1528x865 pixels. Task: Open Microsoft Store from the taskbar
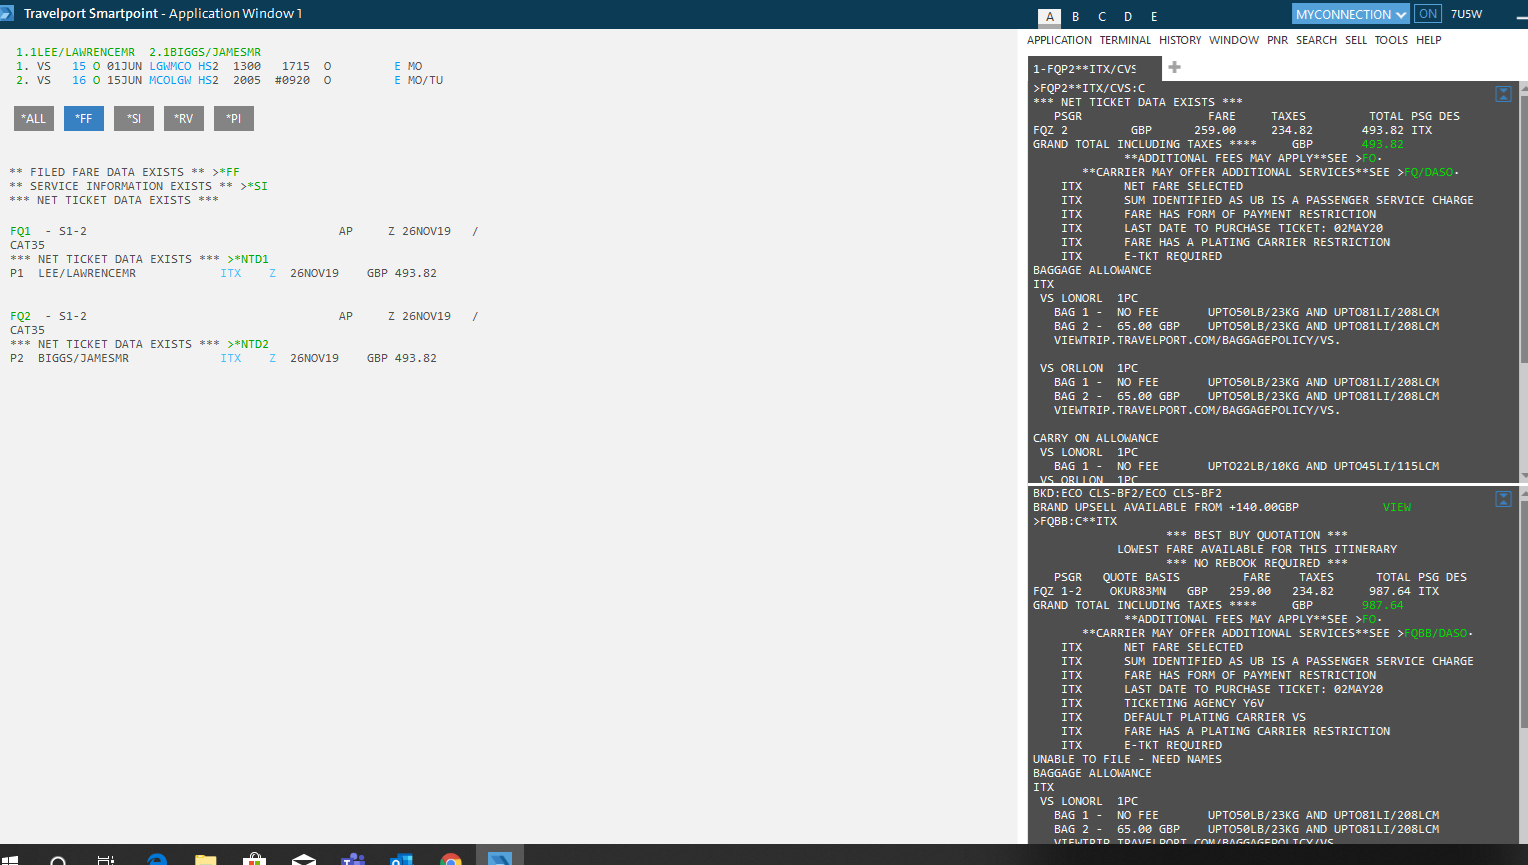click(255, 858)
